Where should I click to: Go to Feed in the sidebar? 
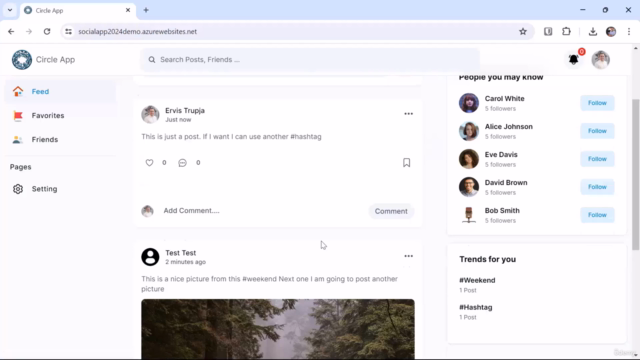pos(60,91)
